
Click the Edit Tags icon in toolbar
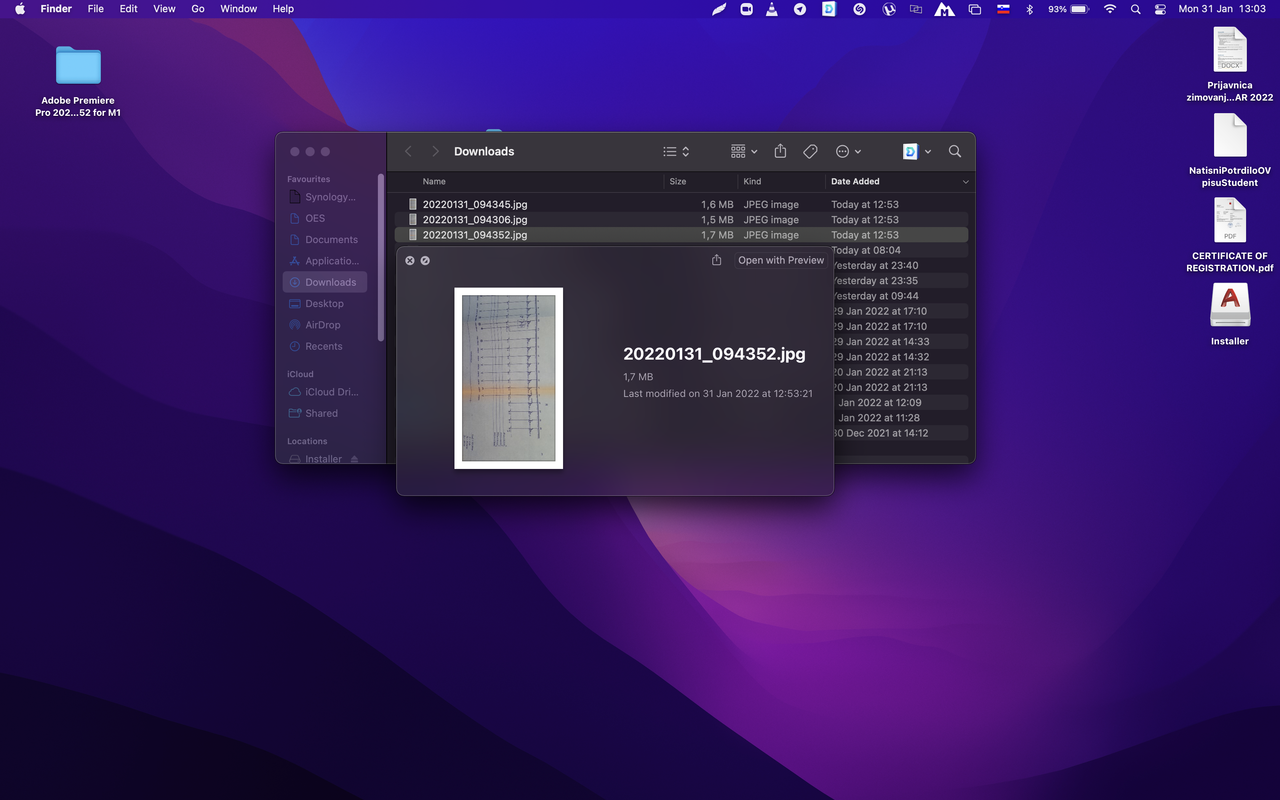click(811, 151)
